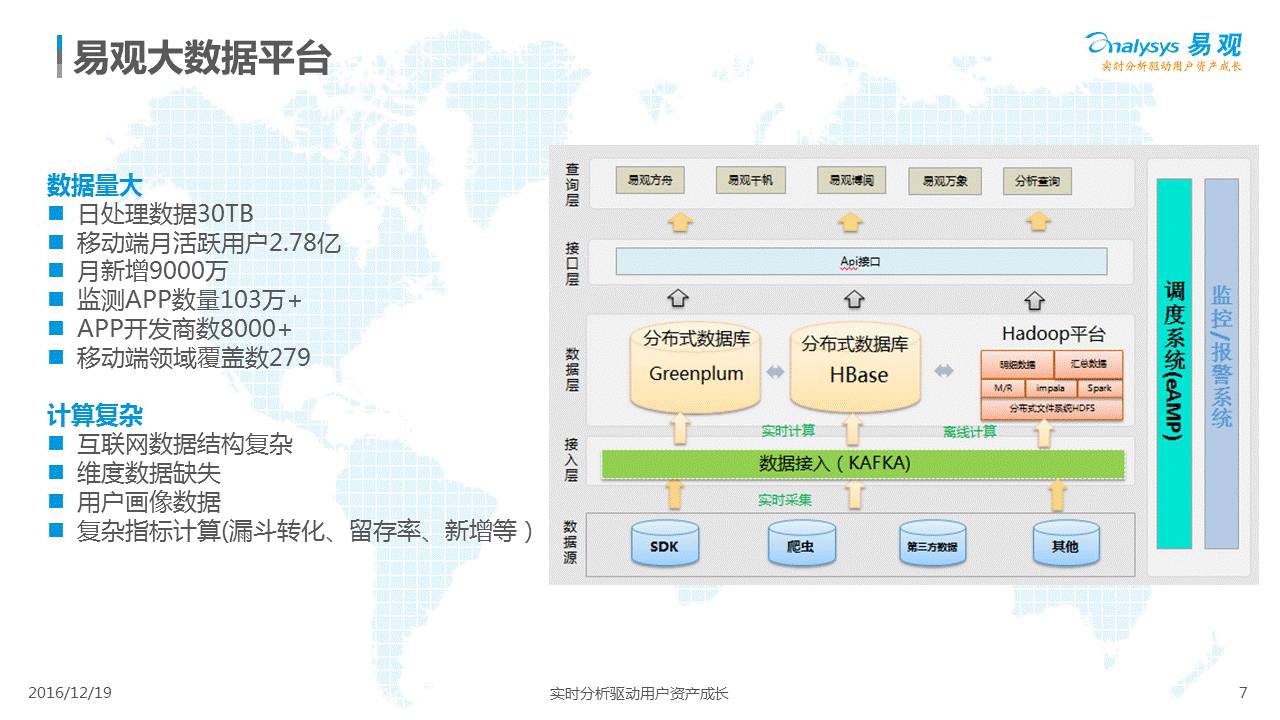Select the Spark block
The width and height of the screenshot is (1280, 720).
1100,388
